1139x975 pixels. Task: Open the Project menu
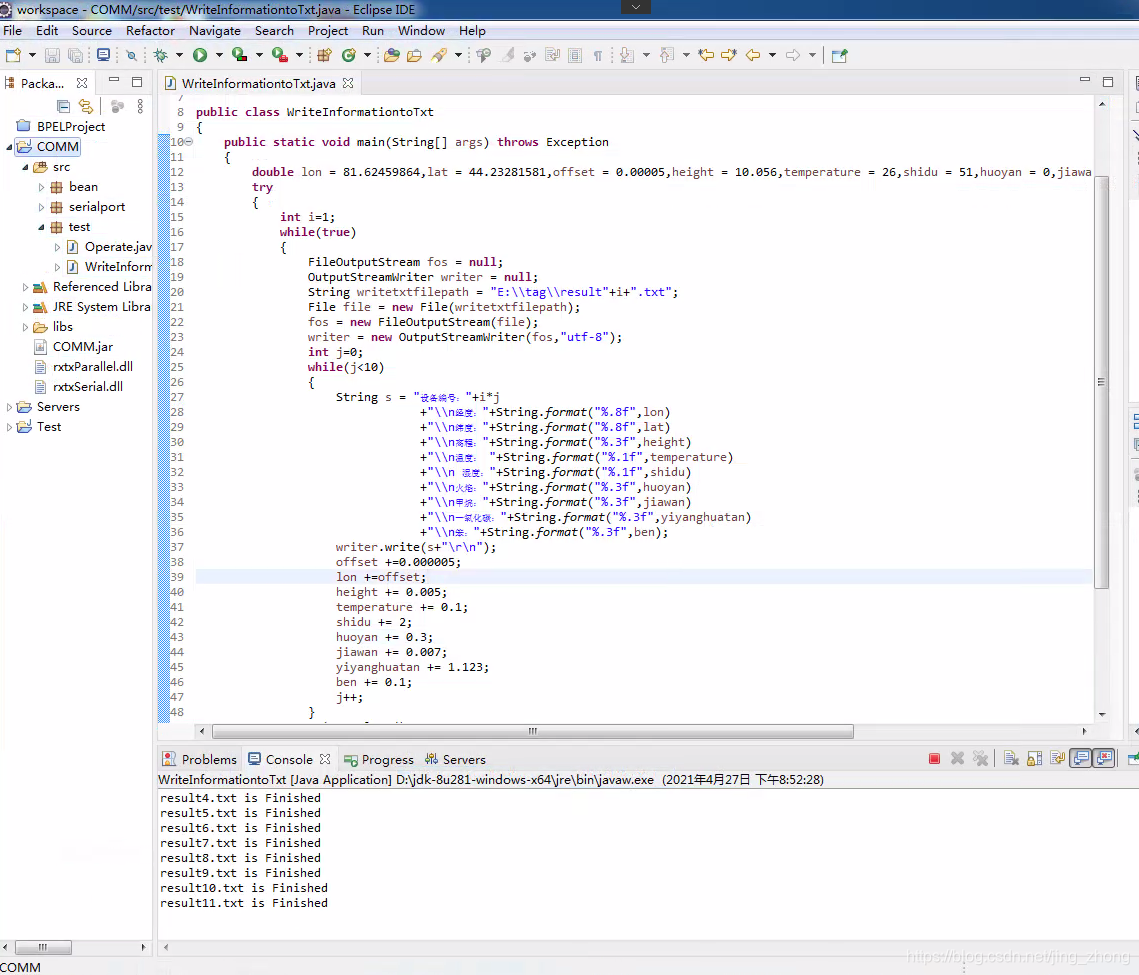tap(328, 31)
